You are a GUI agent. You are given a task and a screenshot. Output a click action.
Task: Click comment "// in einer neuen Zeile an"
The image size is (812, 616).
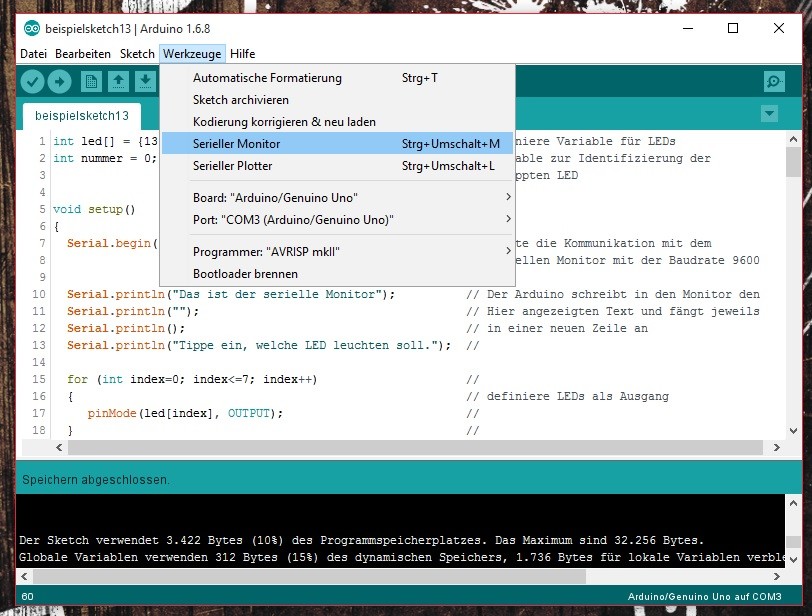coord(557,328)
